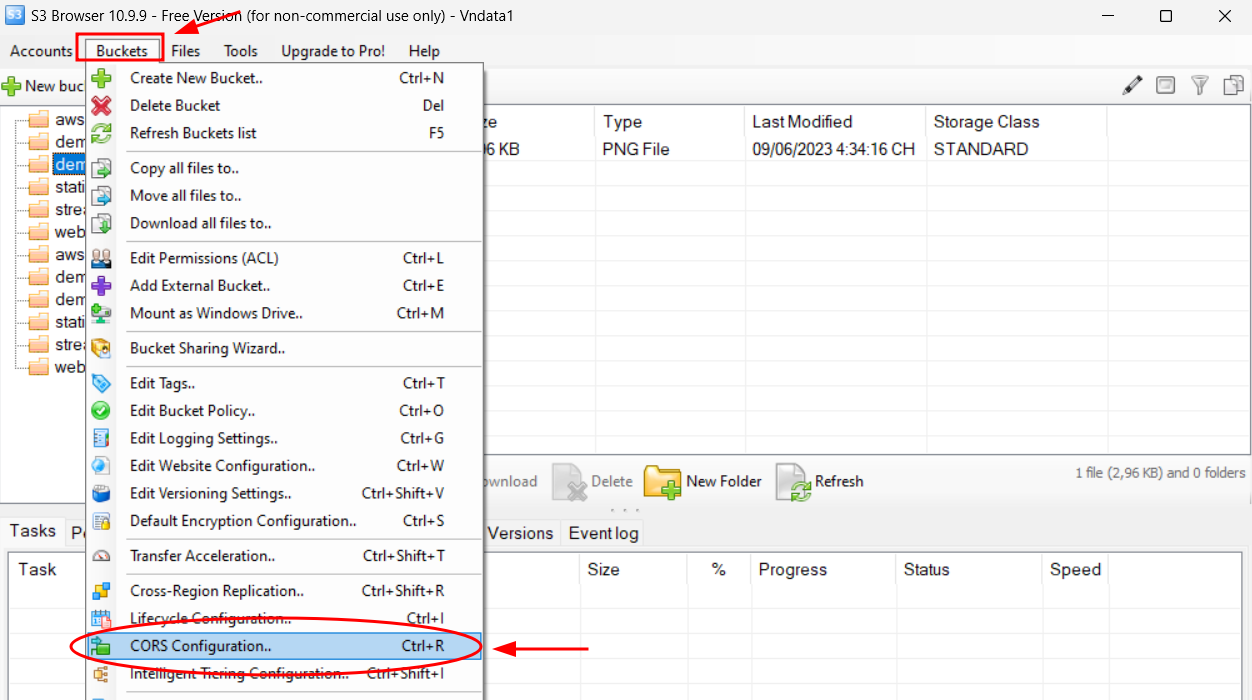
Task: Open the Tools menu
Action: click(240, 51)
